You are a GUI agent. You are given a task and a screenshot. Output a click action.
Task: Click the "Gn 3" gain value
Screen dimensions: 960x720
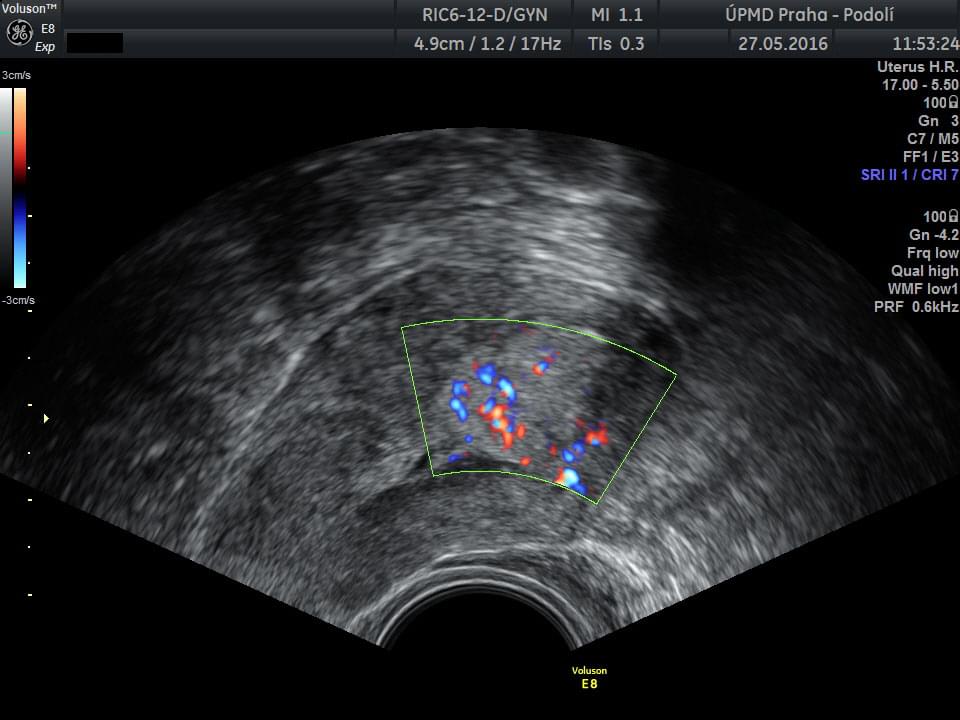[x=938, y=121]
